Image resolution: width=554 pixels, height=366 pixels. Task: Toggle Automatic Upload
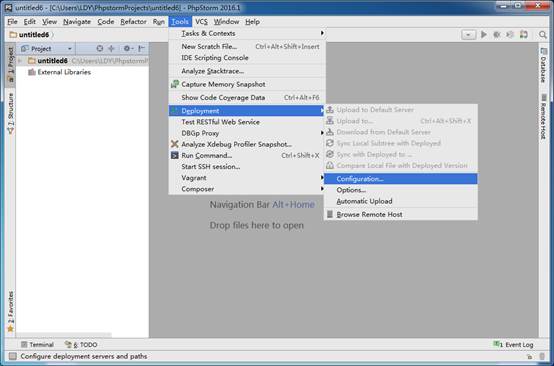[x=401, y=201]
